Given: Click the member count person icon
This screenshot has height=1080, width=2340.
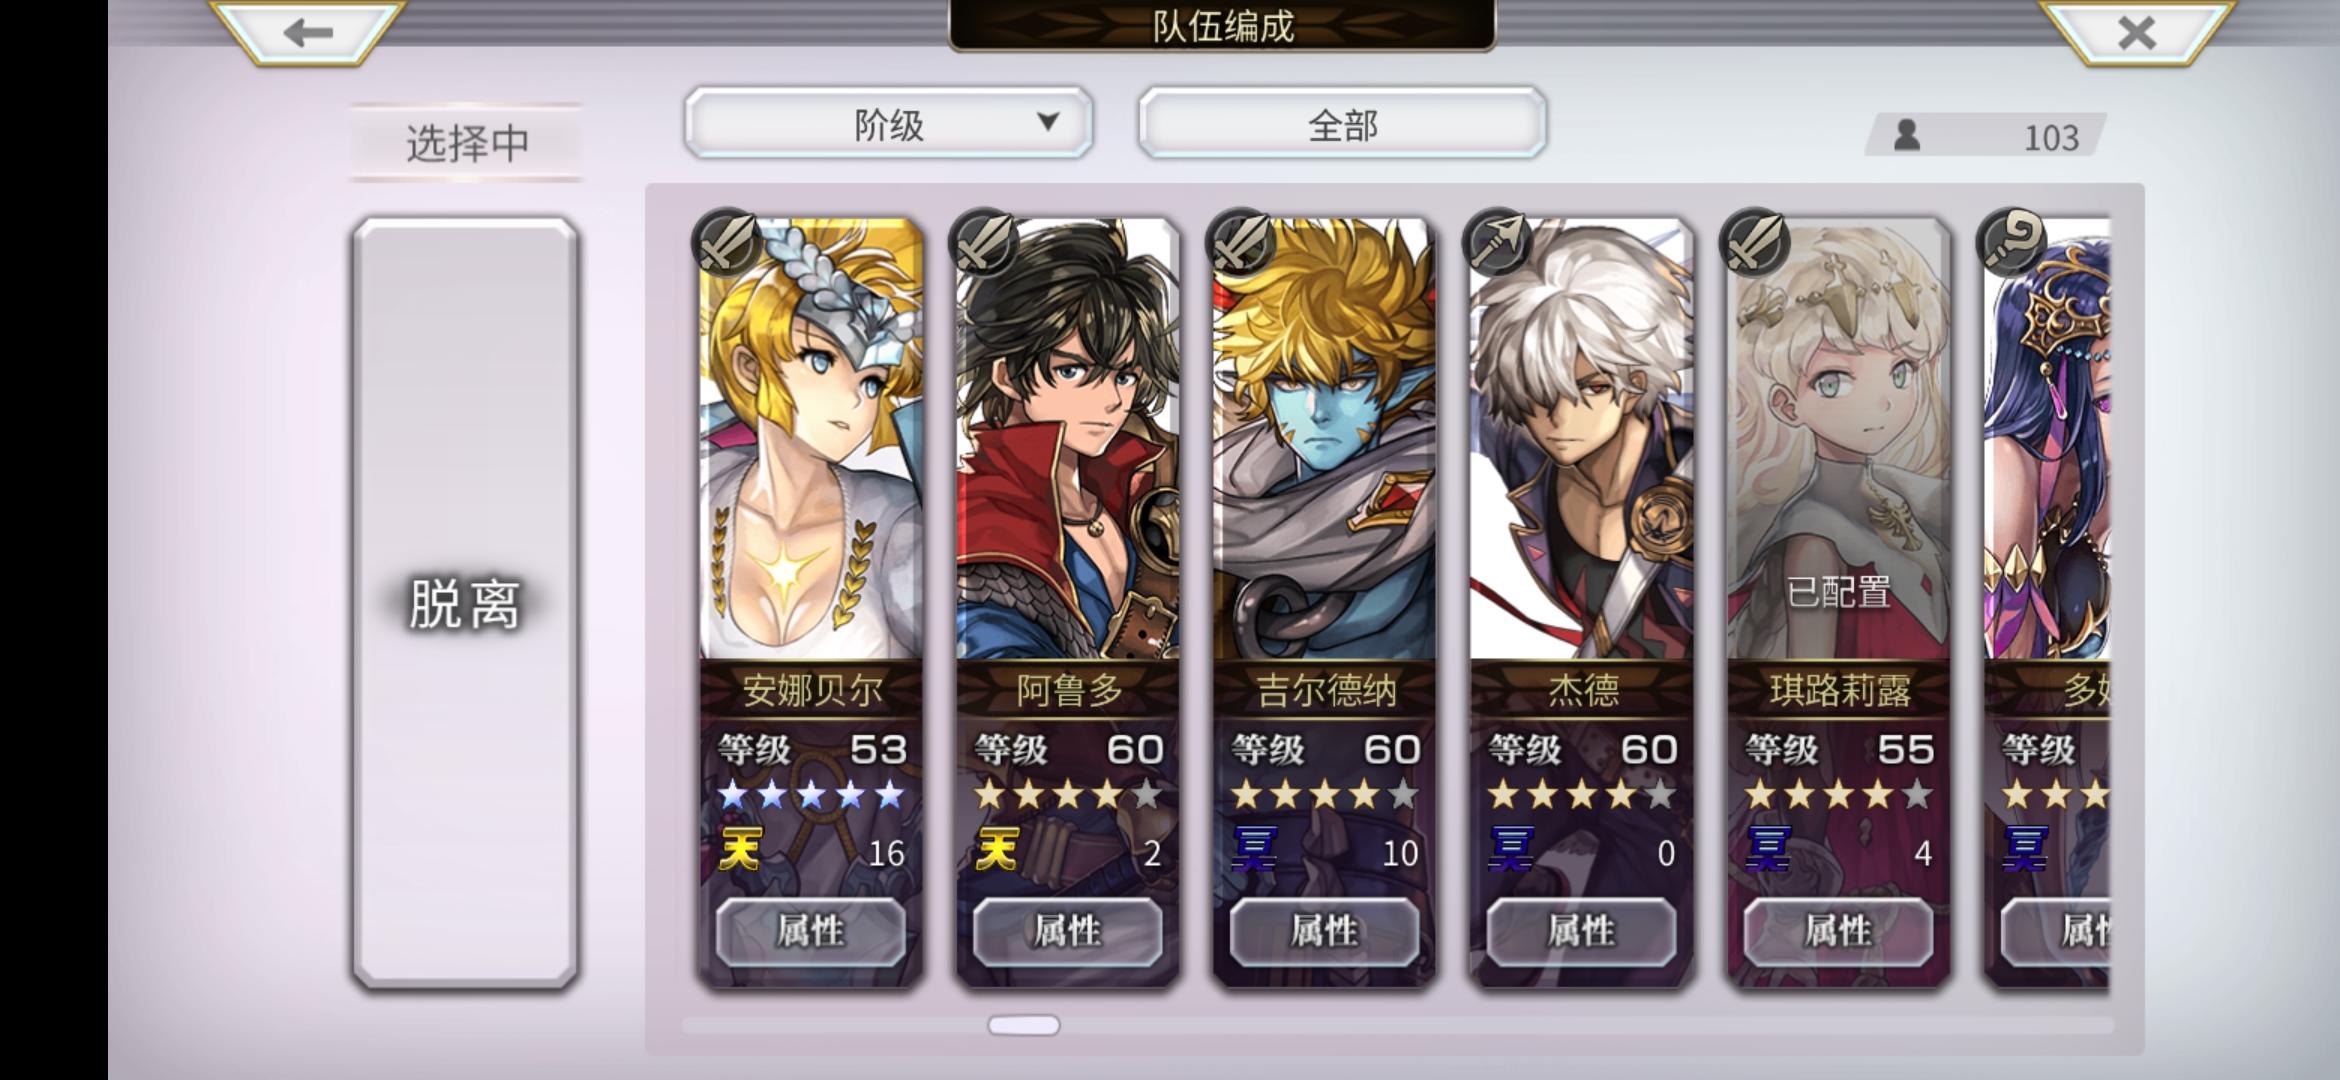Looking at the screenshot, I should tap(1907, 135).
